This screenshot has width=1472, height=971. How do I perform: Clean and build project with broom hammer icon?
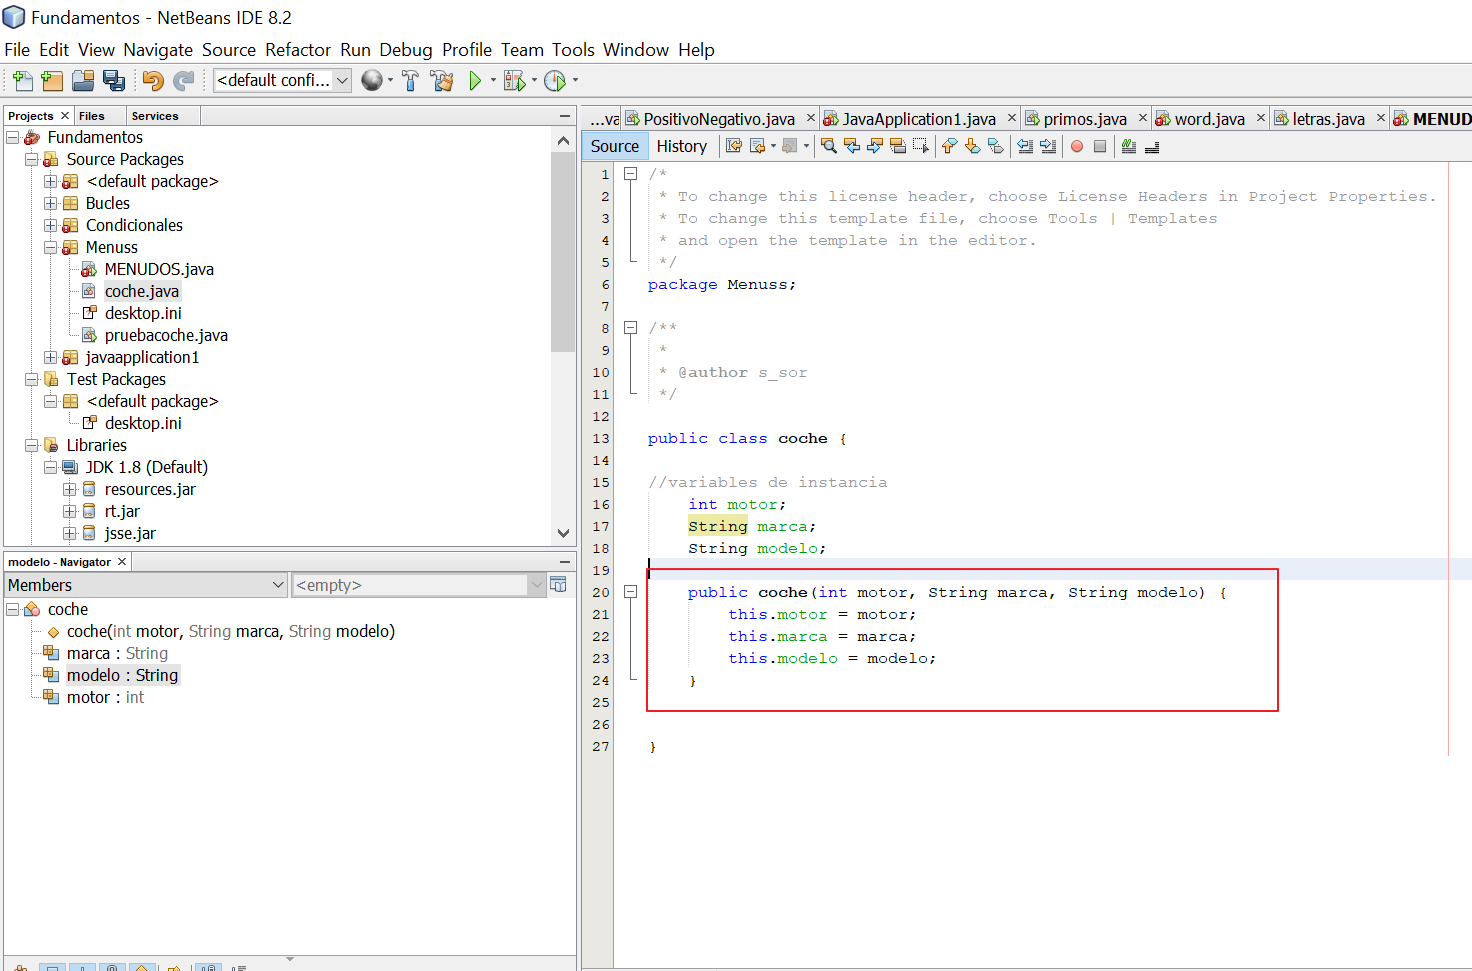click(x=442, y=81)
